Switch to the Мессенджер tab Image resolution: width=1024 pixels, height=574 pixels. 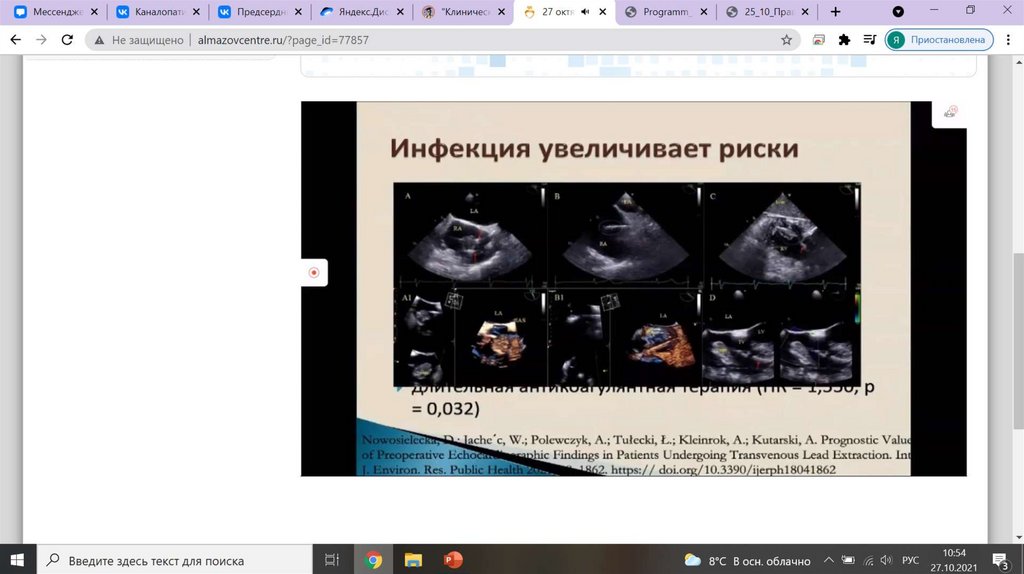click(55, 12)
